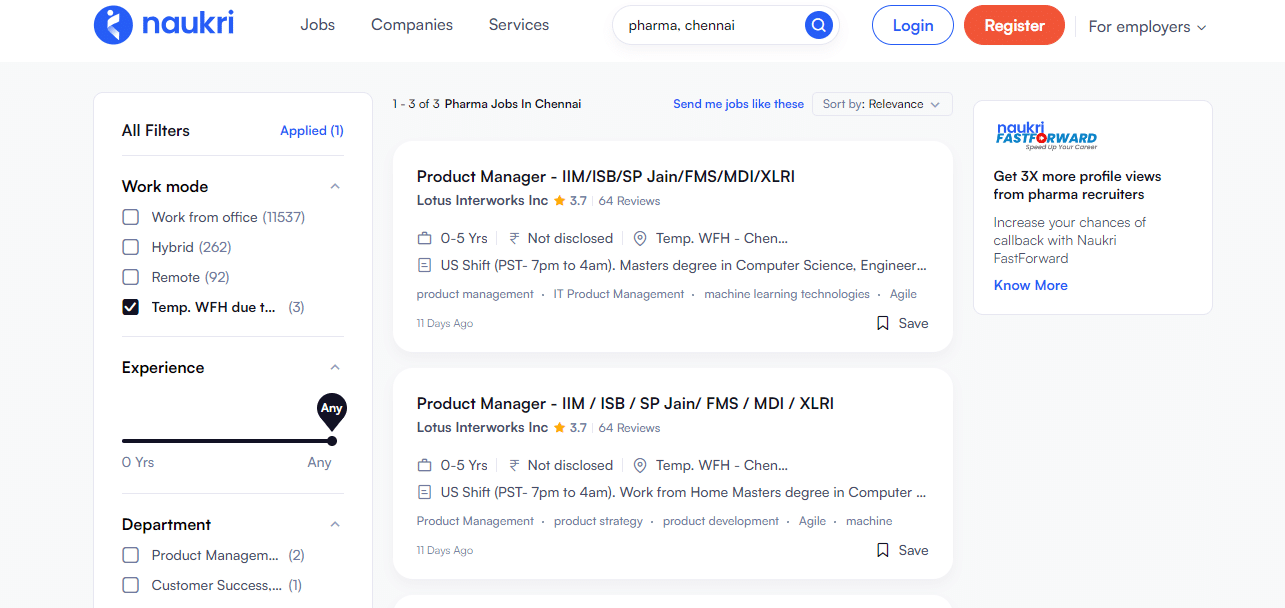Viewport: 1285px width, 608px height.
Task: Click the Experience slider handle
Action: tap(332, 441)
